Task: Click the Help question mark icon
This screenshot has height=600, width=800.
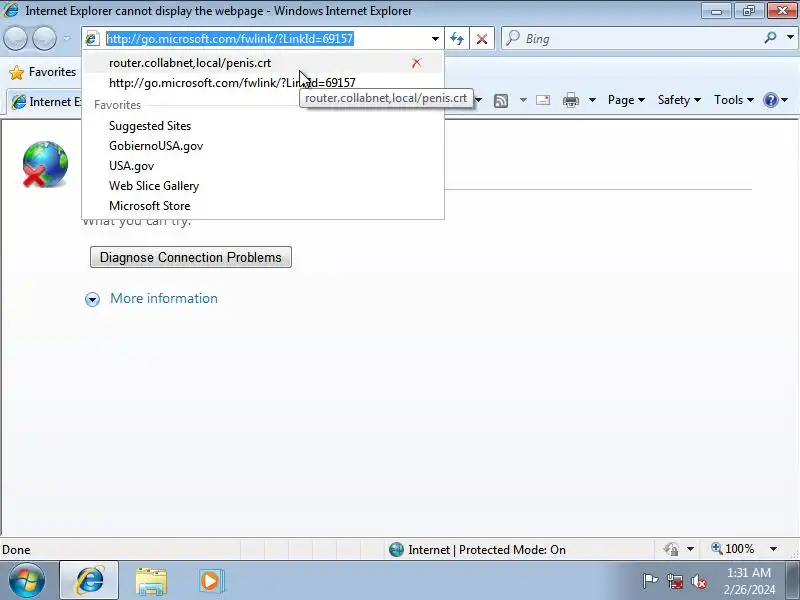Action: [x=770, y=100]
